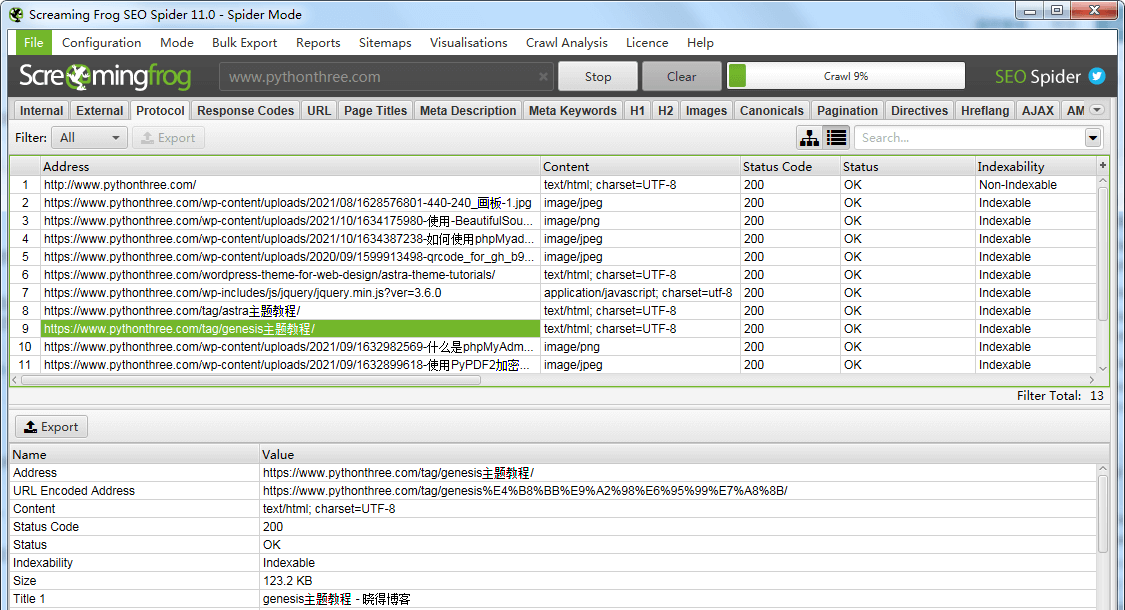The width and height of the screenshot is (1125, 610).
Task: Stop the crawl
Action: click(x=598, y=76)
